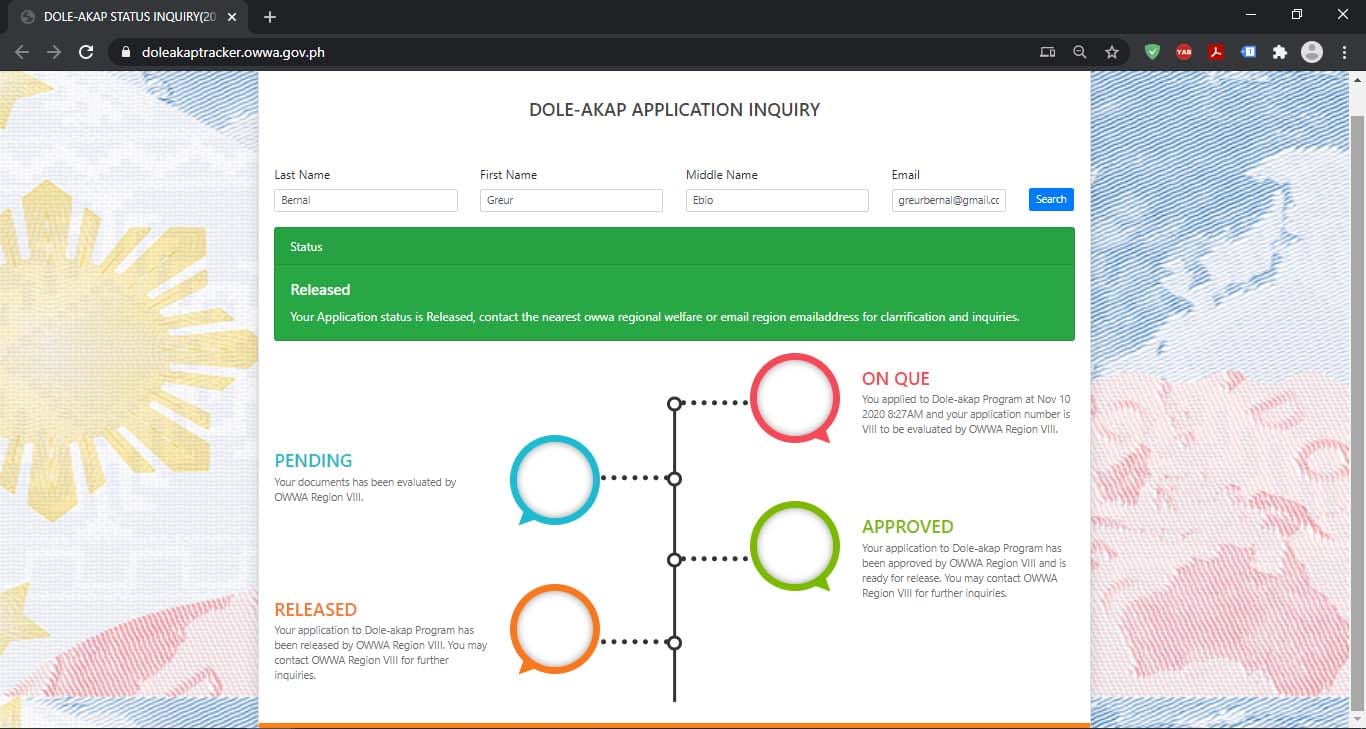Screen dimensions: 1366x729
Task: Click the timeline node for RELEASED
Action: coord(674,642)
